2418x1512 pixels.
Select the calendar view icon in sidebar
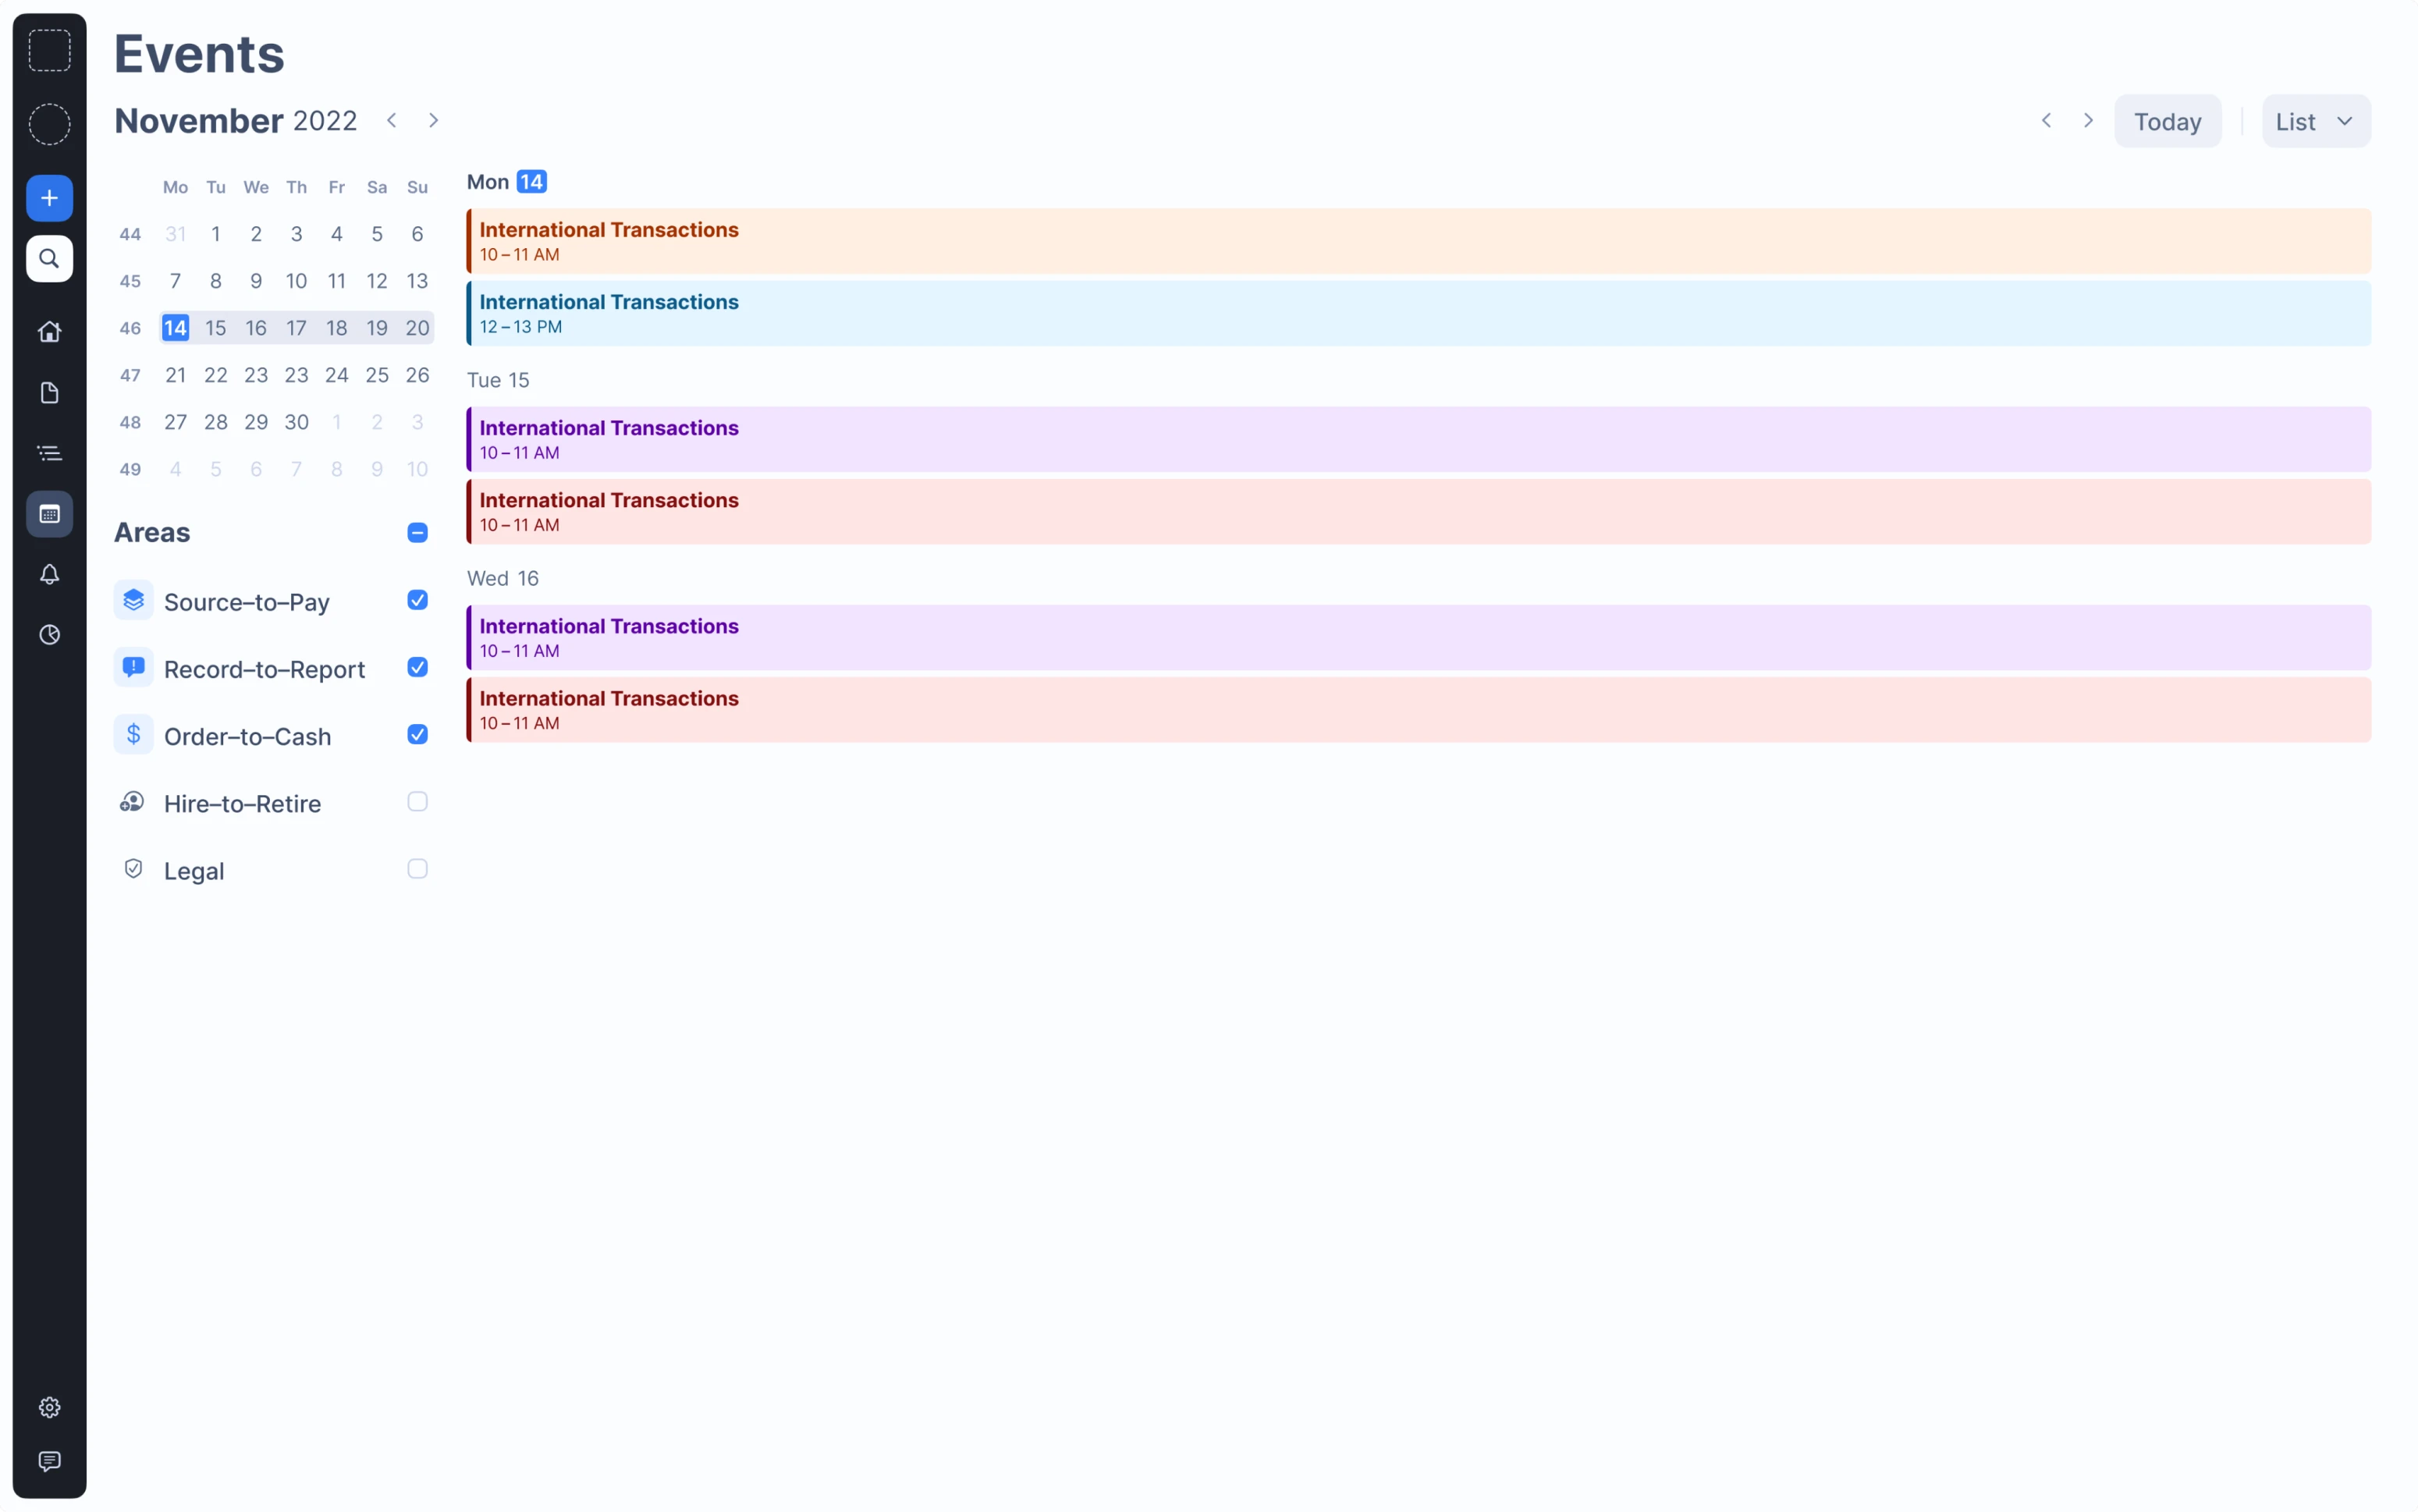tap(49, 514)
